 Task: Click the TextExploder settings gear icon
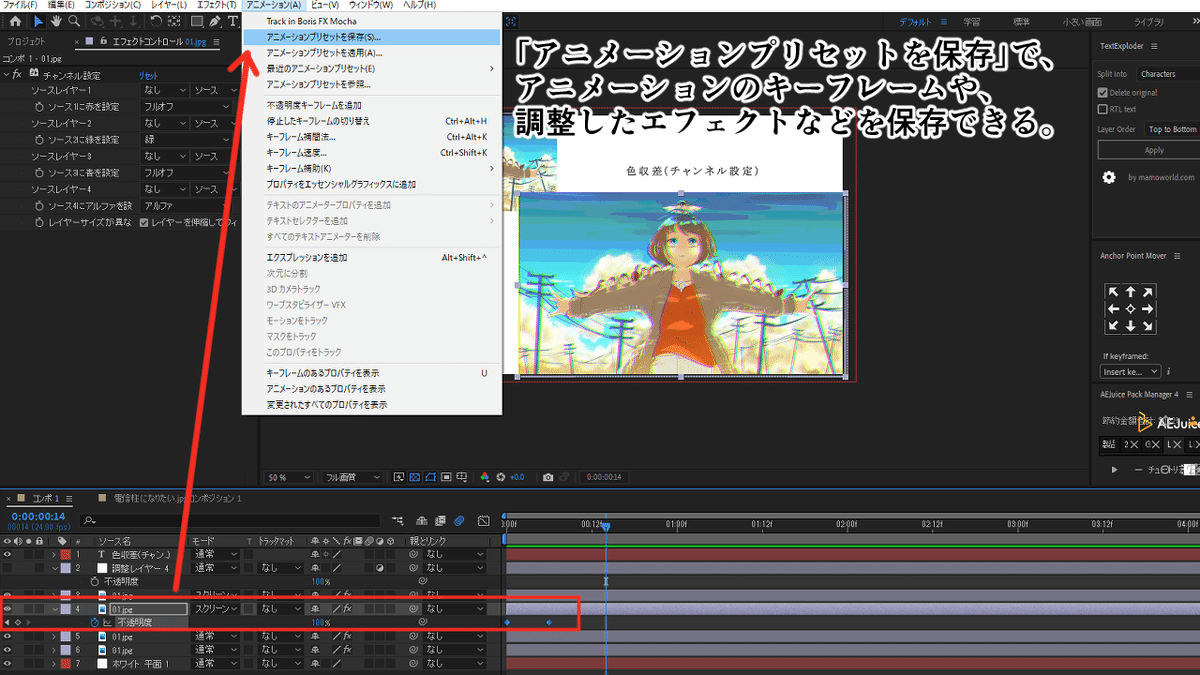(1109, 177)
